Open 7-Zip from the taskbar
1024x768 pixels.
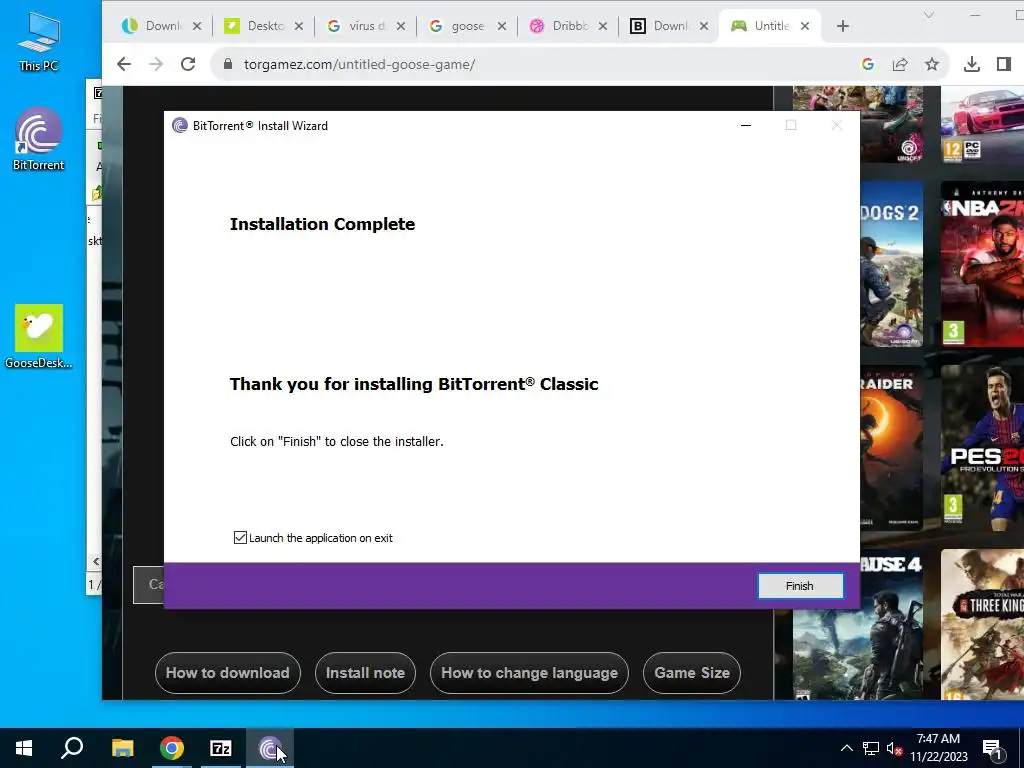point(221,748)
